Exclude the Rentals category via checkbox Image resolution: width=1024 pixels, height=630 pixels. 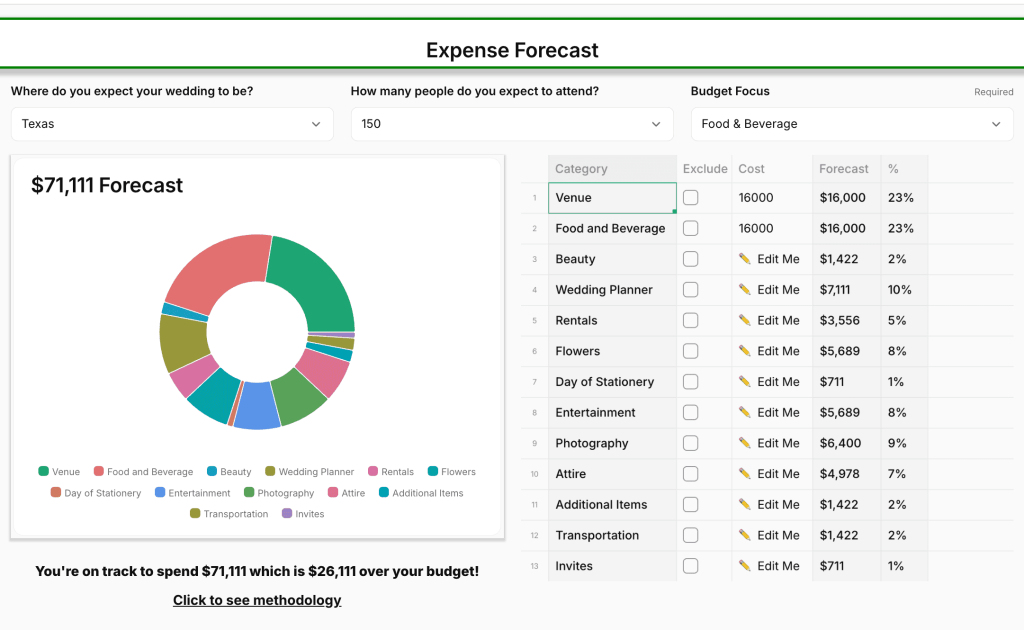(690, 320)
